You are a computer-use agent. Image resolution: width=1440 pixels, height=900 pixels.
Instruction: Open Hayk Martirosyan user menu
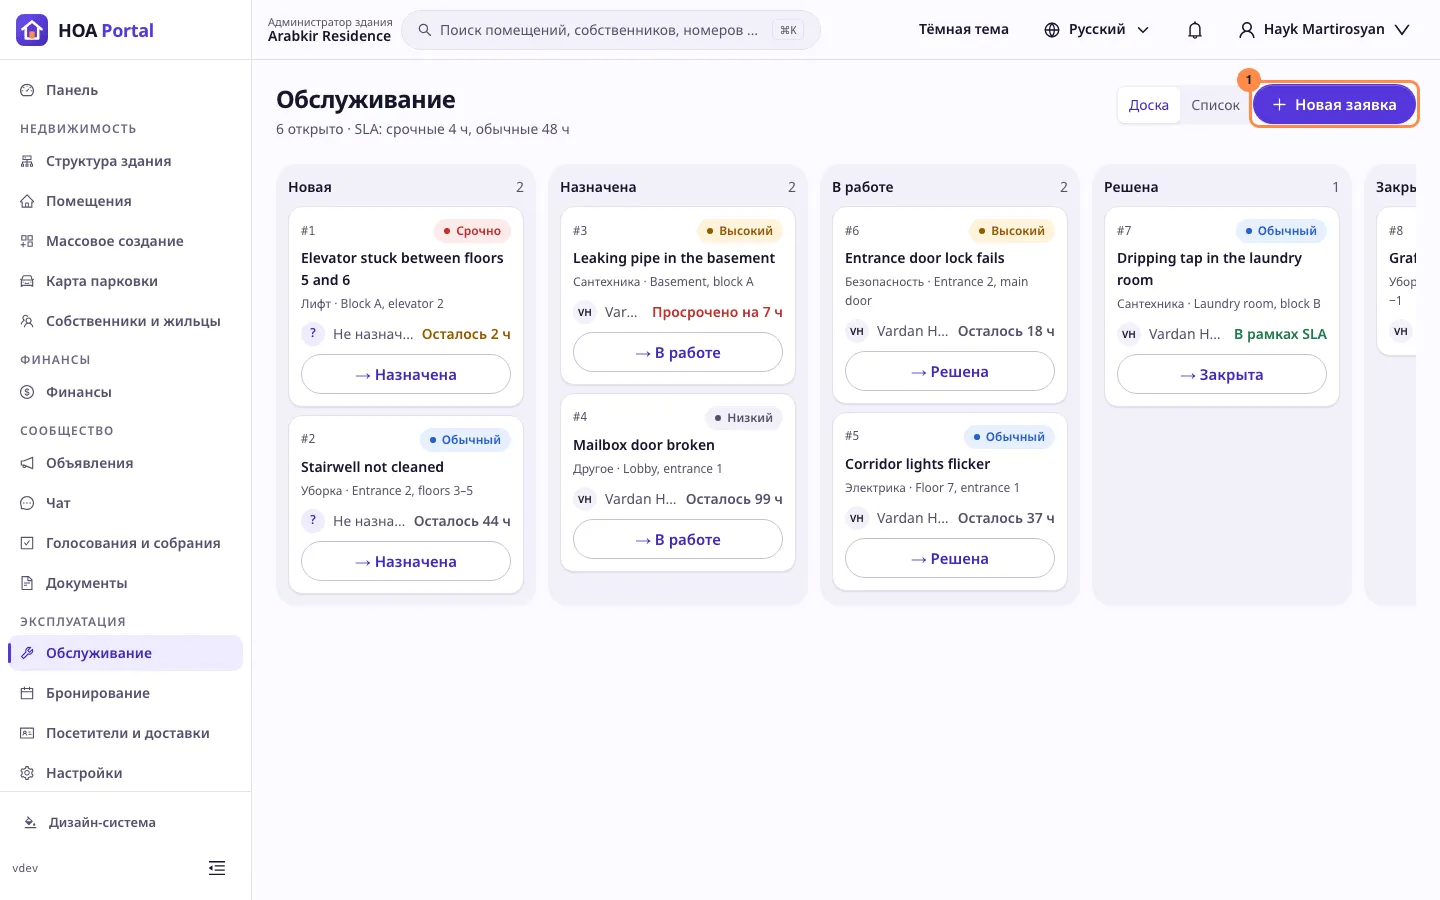click(x=1324, y=30)
